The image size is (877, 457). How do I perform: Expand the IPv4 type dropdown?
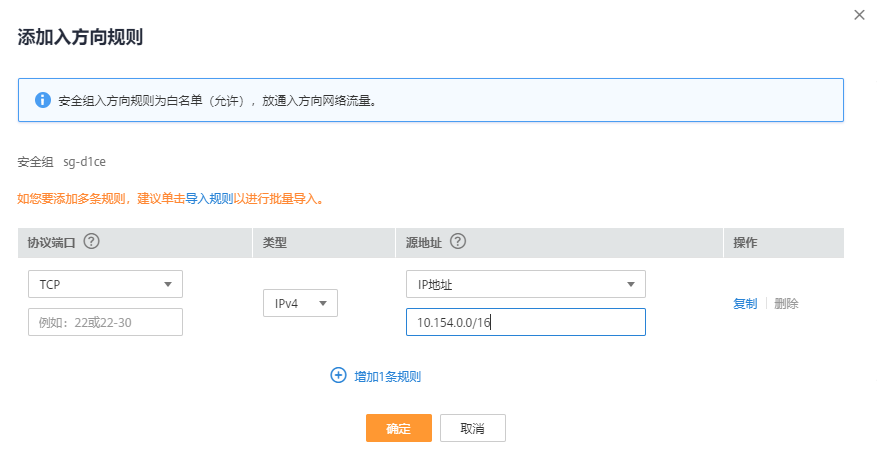[300, 303]
